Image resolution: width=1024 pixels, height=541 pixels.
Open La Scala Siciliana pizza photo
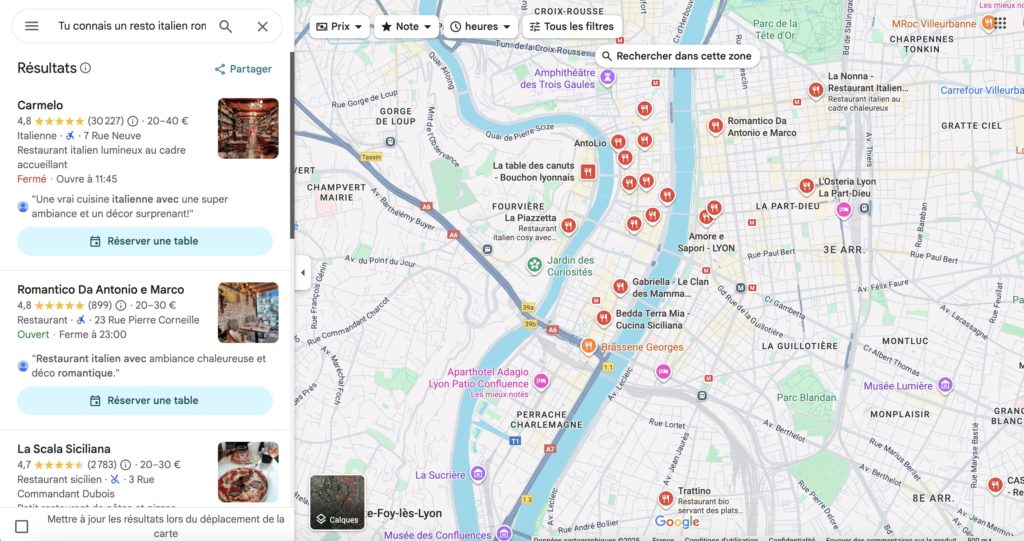(x=248, y=472)
